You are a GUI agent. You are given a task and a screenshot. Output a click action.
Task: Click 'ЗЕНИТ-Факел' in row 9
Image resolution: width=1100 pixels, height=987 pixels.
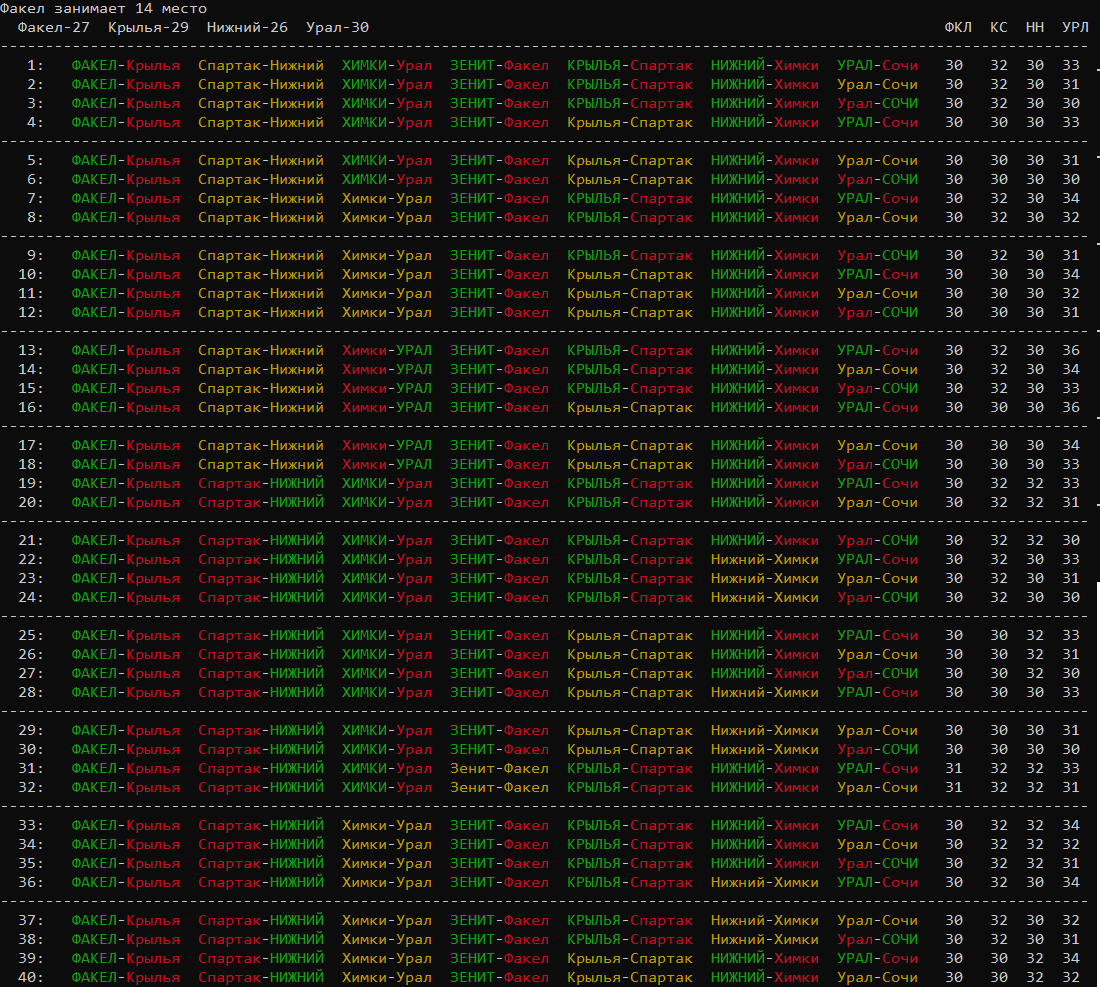(x=499, y=255)
